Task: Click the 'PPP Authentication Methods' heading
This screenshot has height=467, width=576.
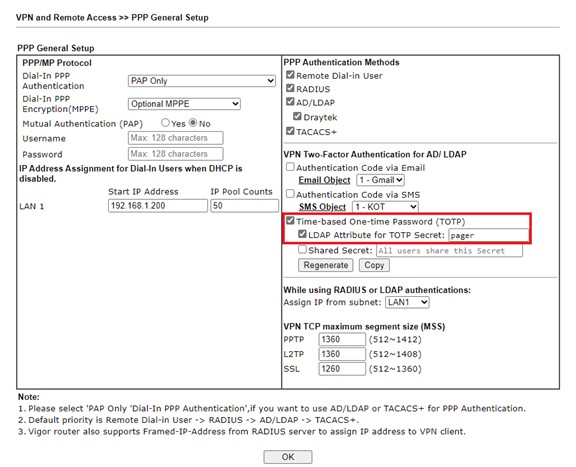Action: 341,62
